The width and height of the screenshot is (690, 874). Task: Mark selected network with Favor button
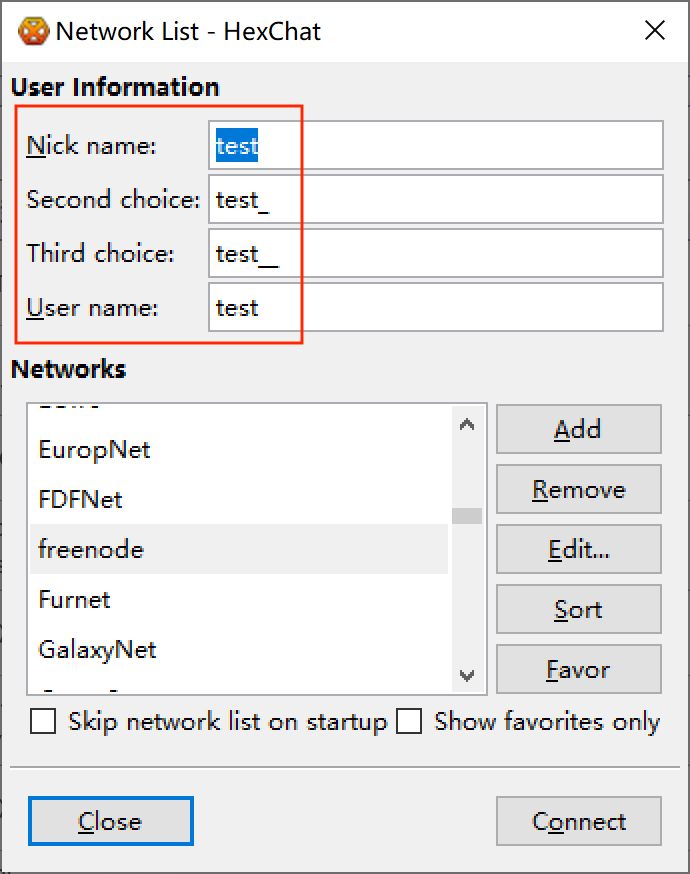[x=578, y=670]
